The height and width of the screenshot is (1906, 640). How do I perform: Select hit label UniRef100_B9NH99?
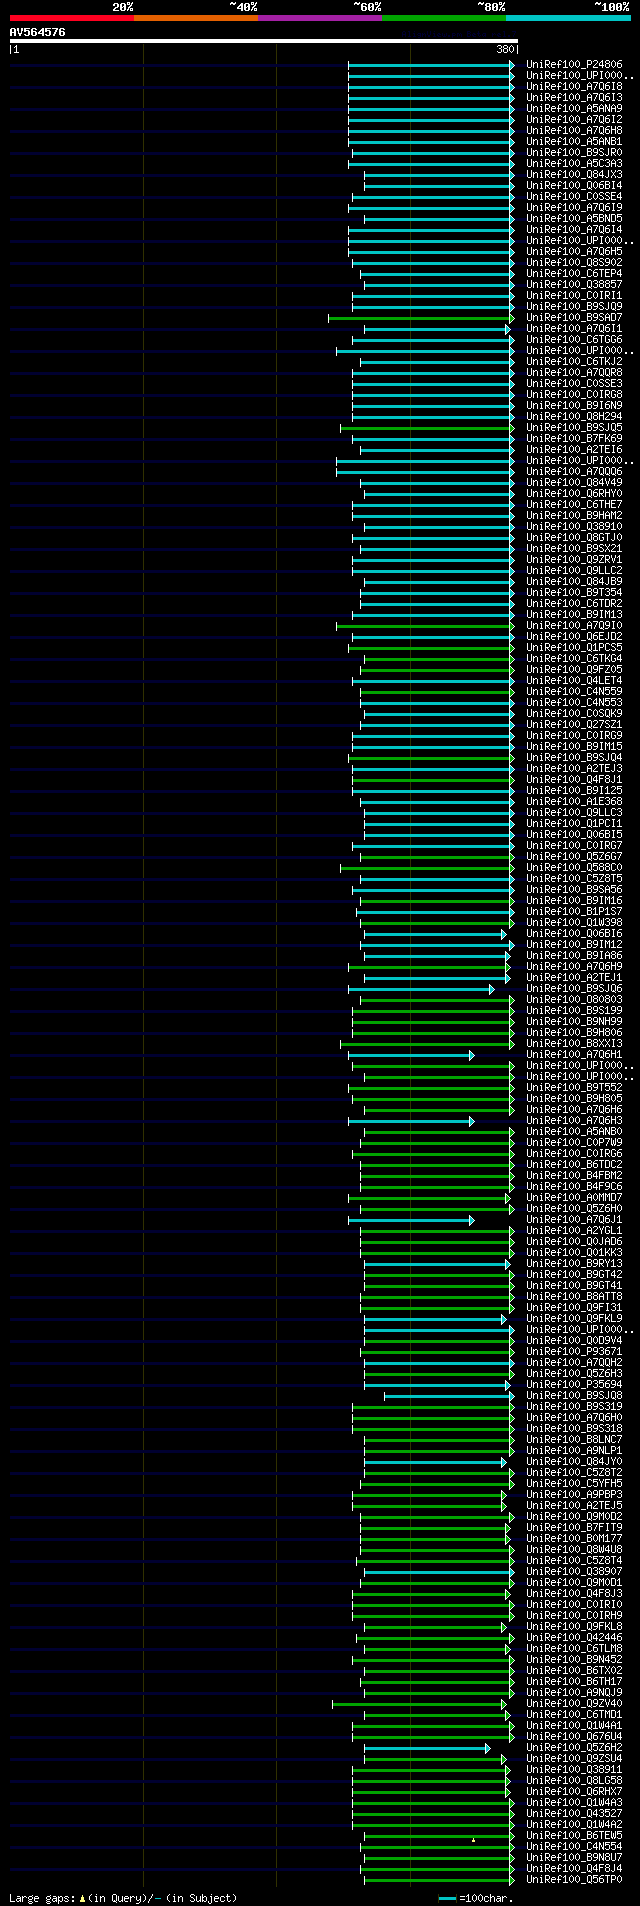574,1022
